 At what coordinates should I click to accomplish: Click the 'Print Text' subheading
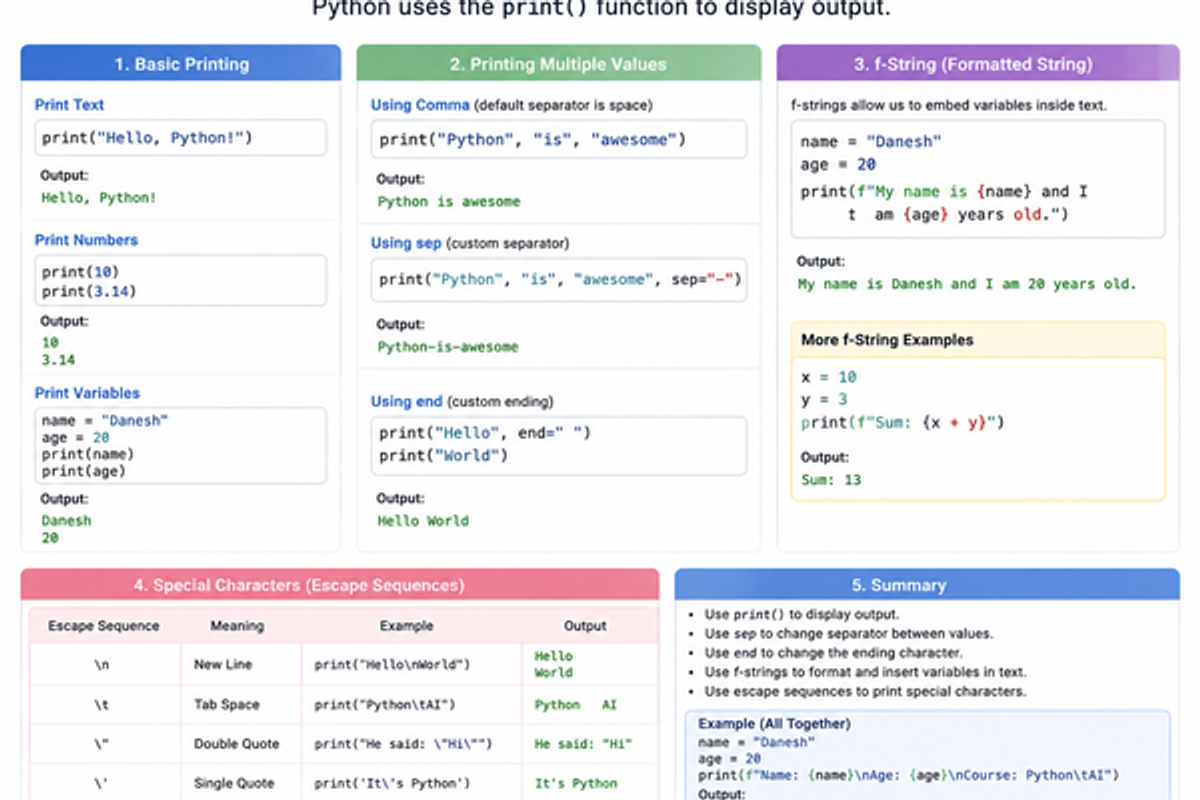point(69,105)
